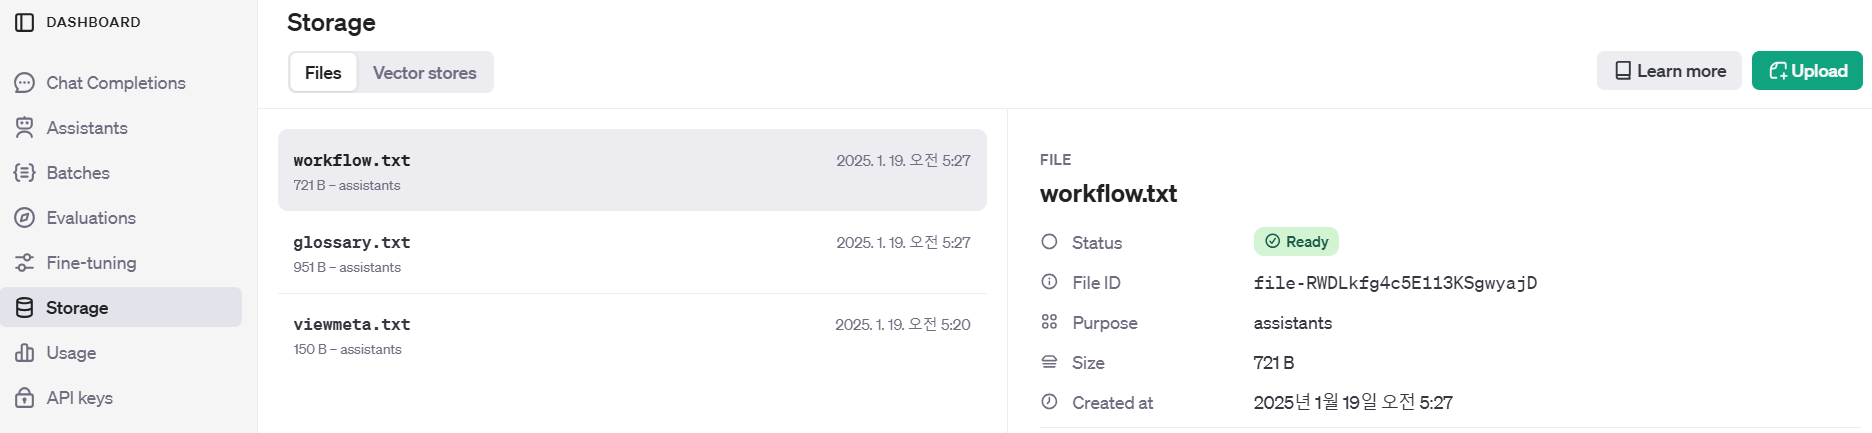Click the file ID text value
This screenshot has width=1872, height=433.
point(1395,283)
